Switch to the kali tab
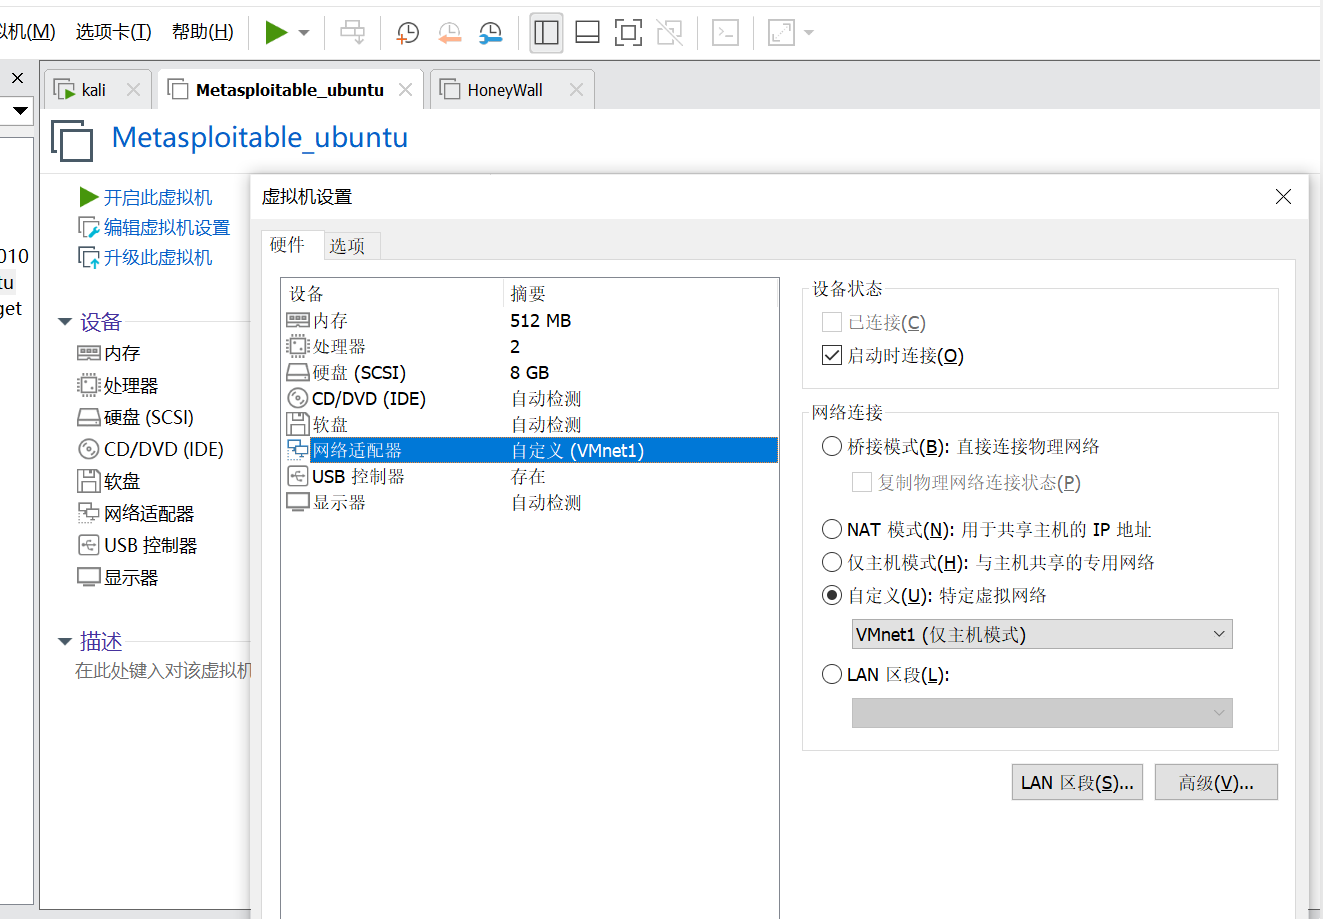The image size is (1323, 919). [98, 90]
